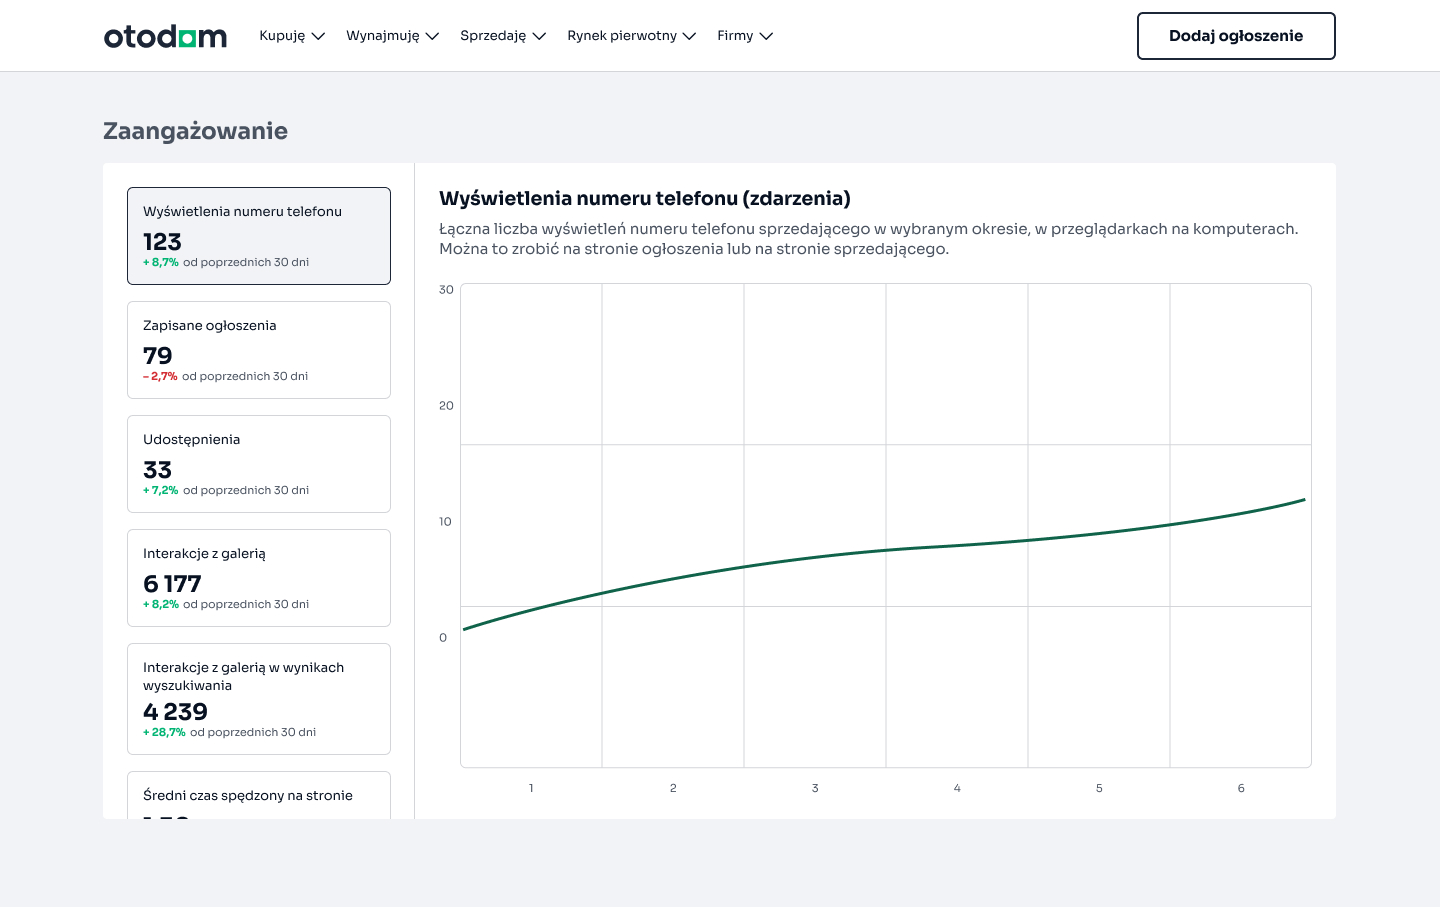1440x907 pixels.
Task: Click the chart title Wyświetlenia numeru telefonu (zdarzenia)
Action: tap(645, 198)
